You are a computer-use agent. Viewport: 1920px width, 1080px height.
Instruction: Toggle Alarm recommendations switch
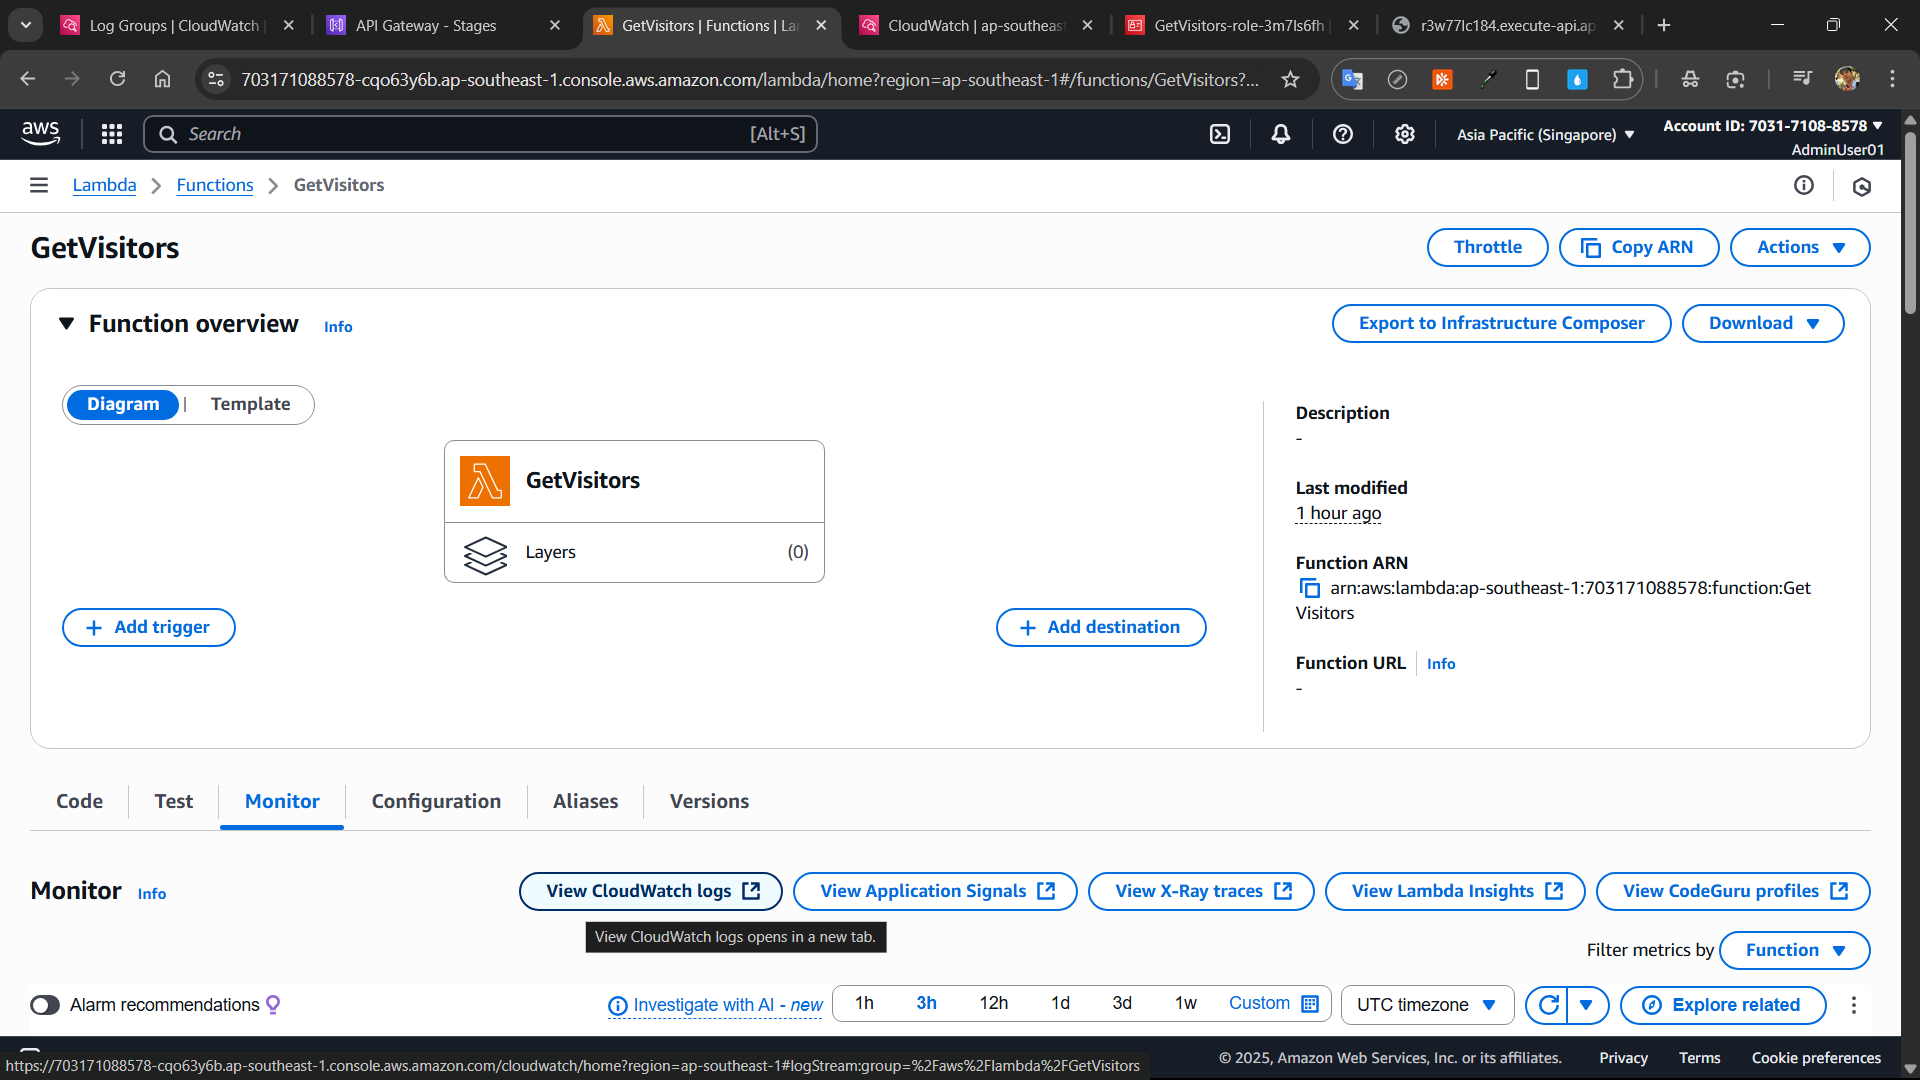[x=45, y=1005]
